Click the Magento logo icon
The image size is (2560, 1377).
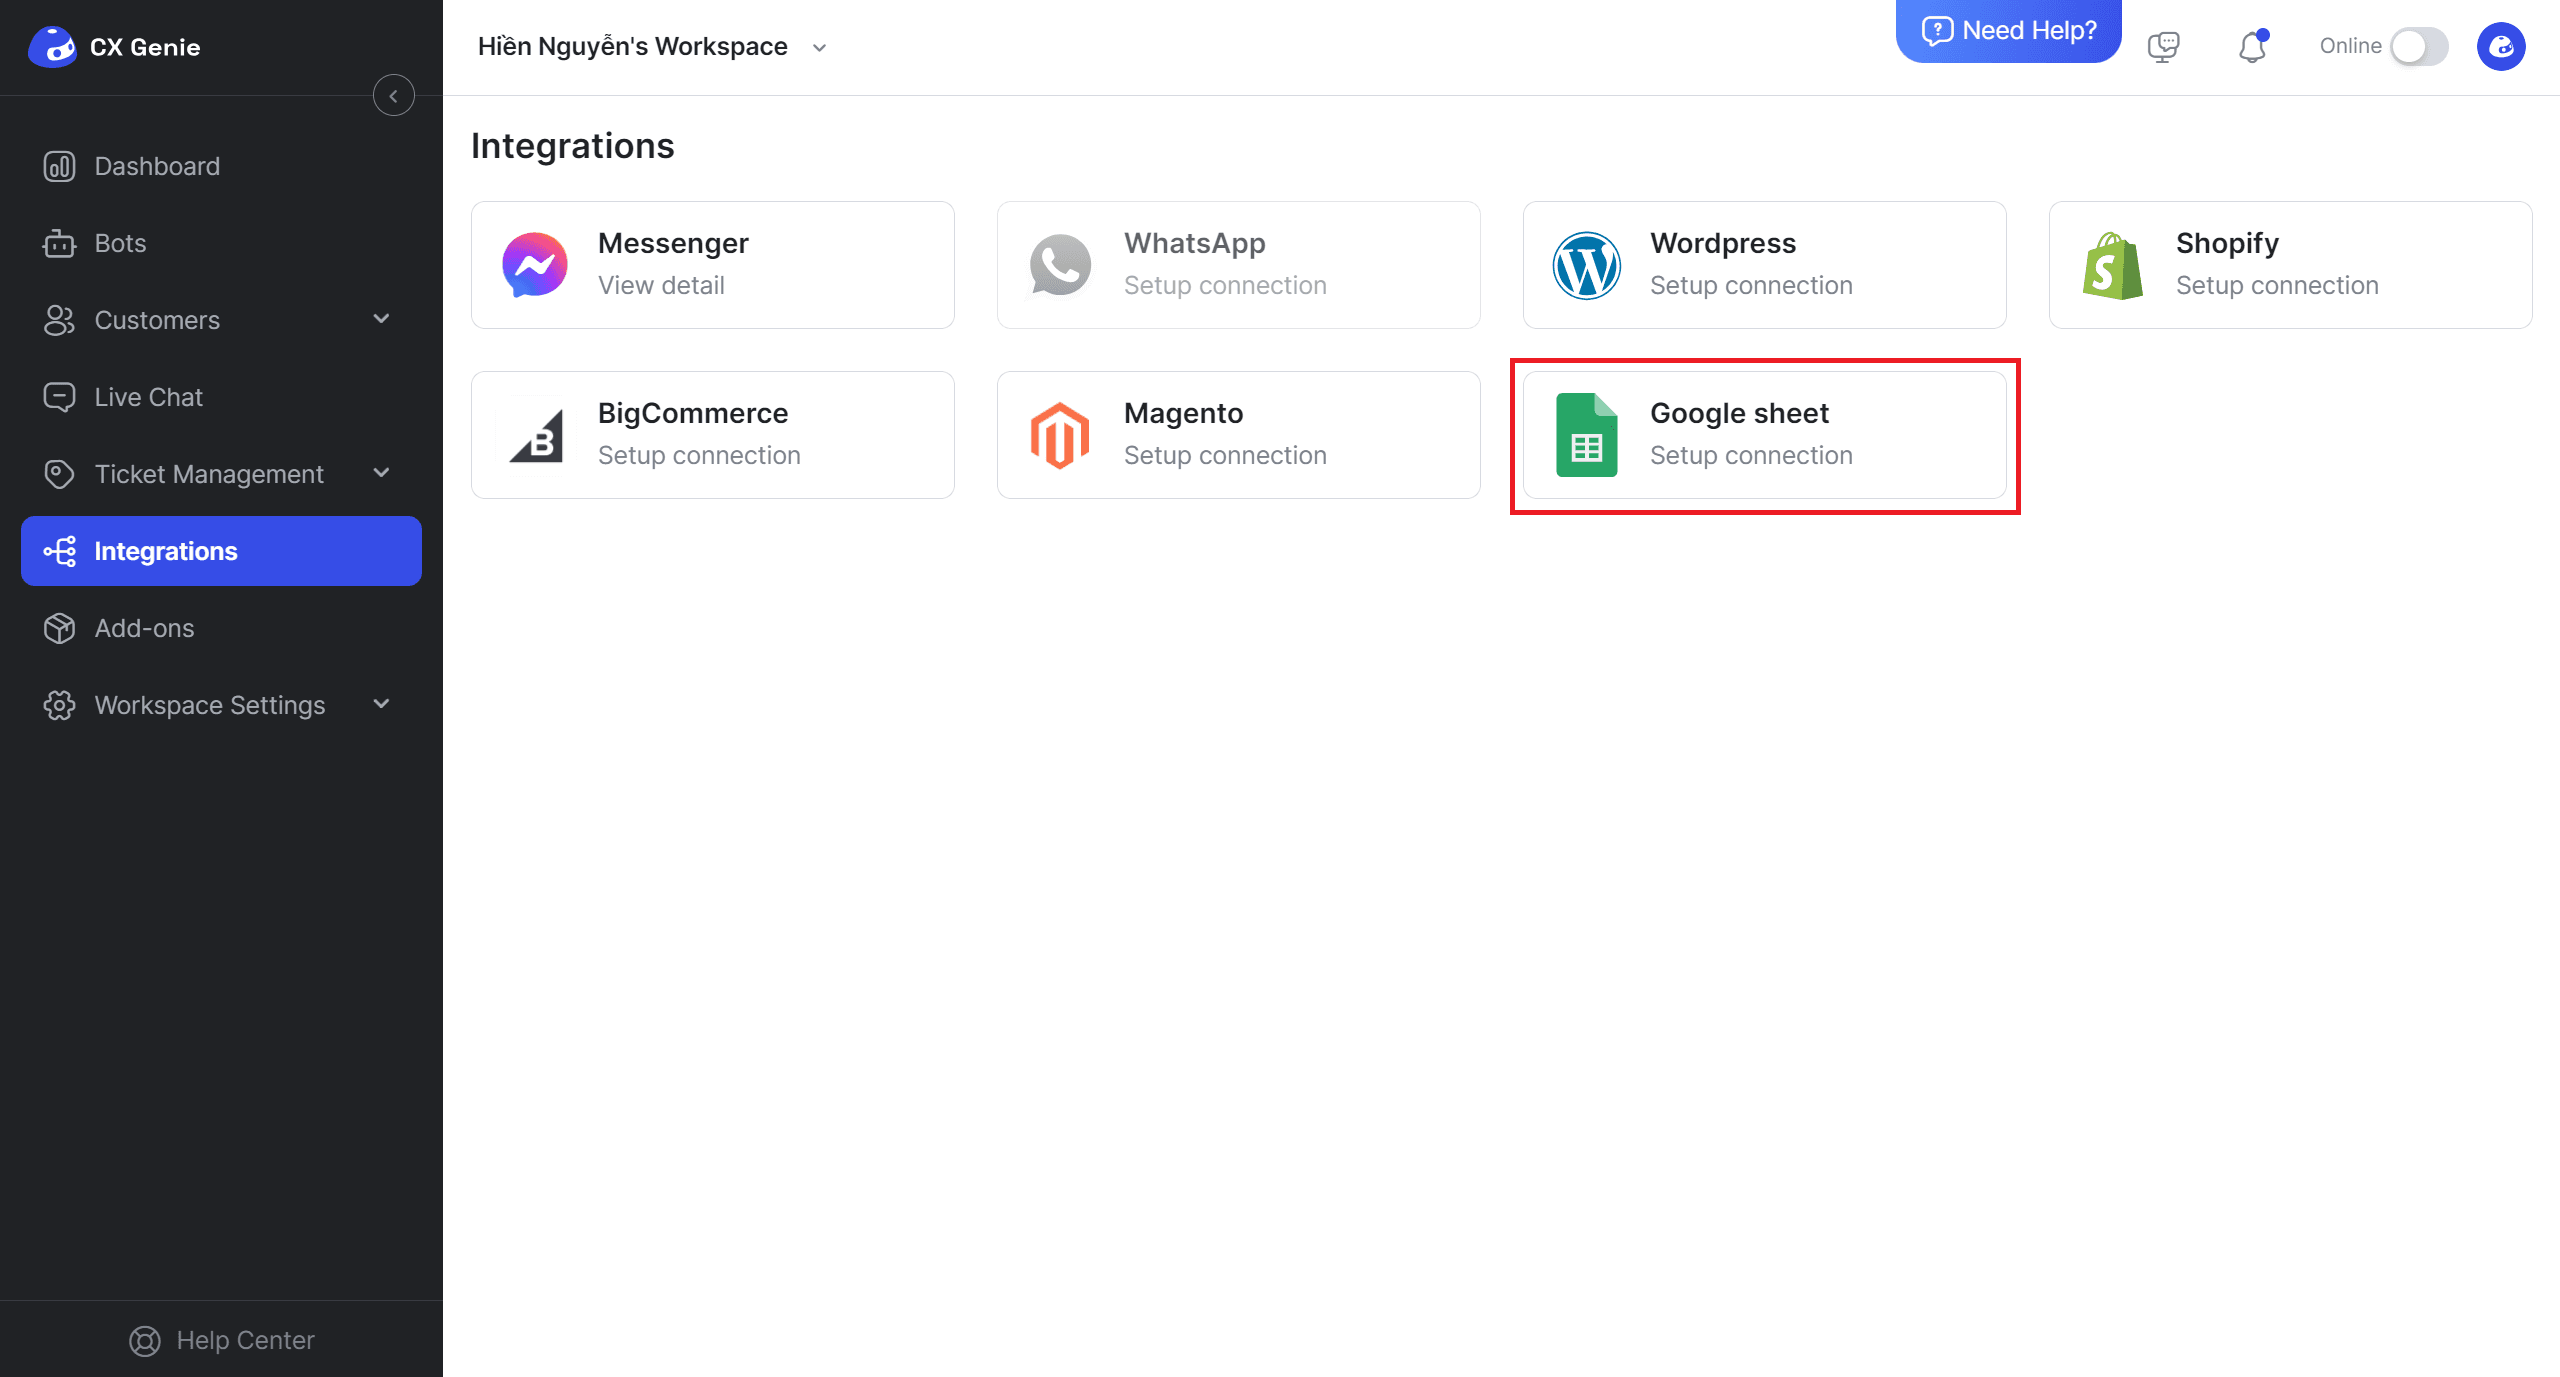click(x=1060, y=435)
